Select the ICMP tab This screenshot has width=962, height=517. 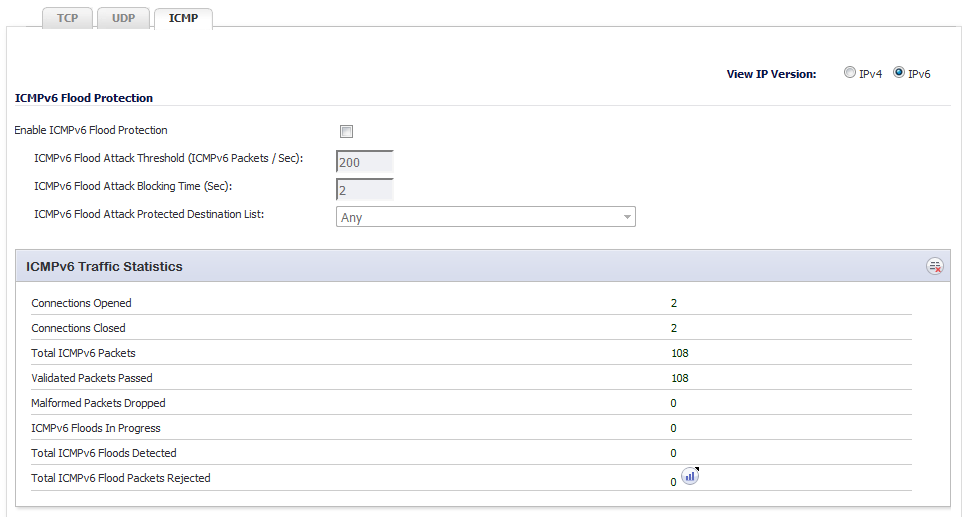click(x=183, y=18)
